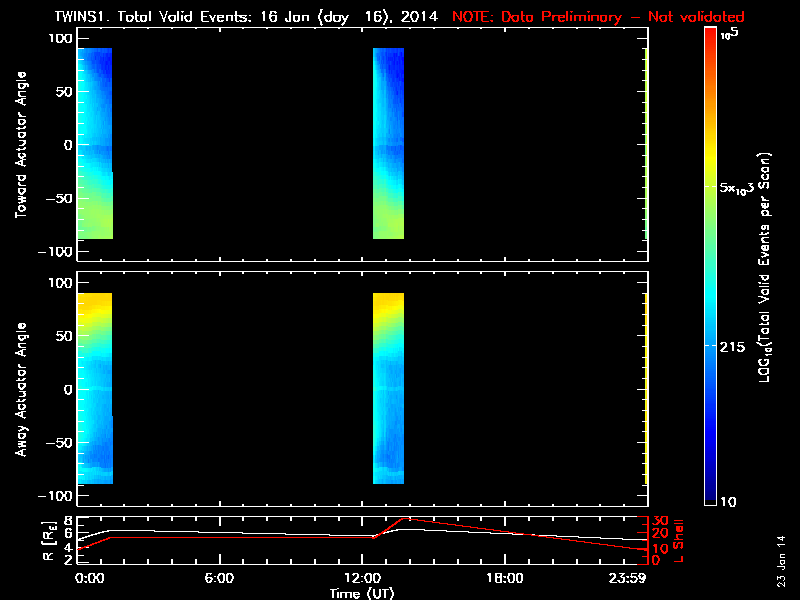Click the midnight data block in Toward panel

point(94,143)
